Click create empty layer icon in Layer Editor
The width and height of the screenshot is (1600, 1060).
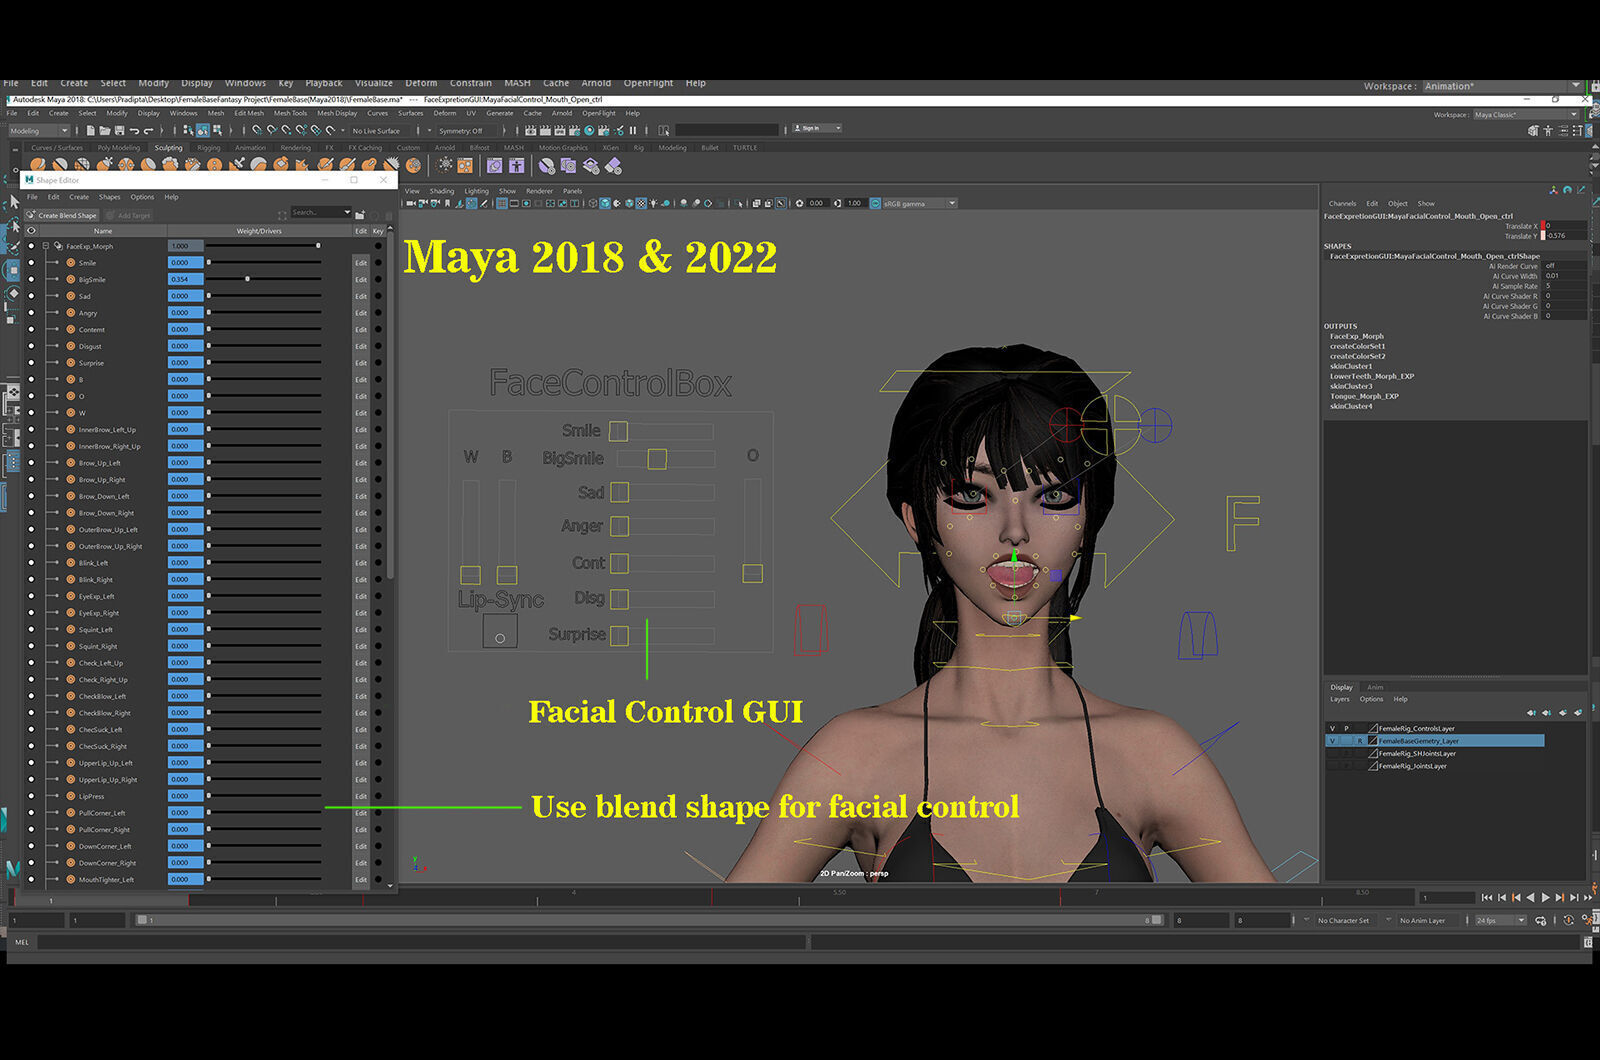point(1563,712)
